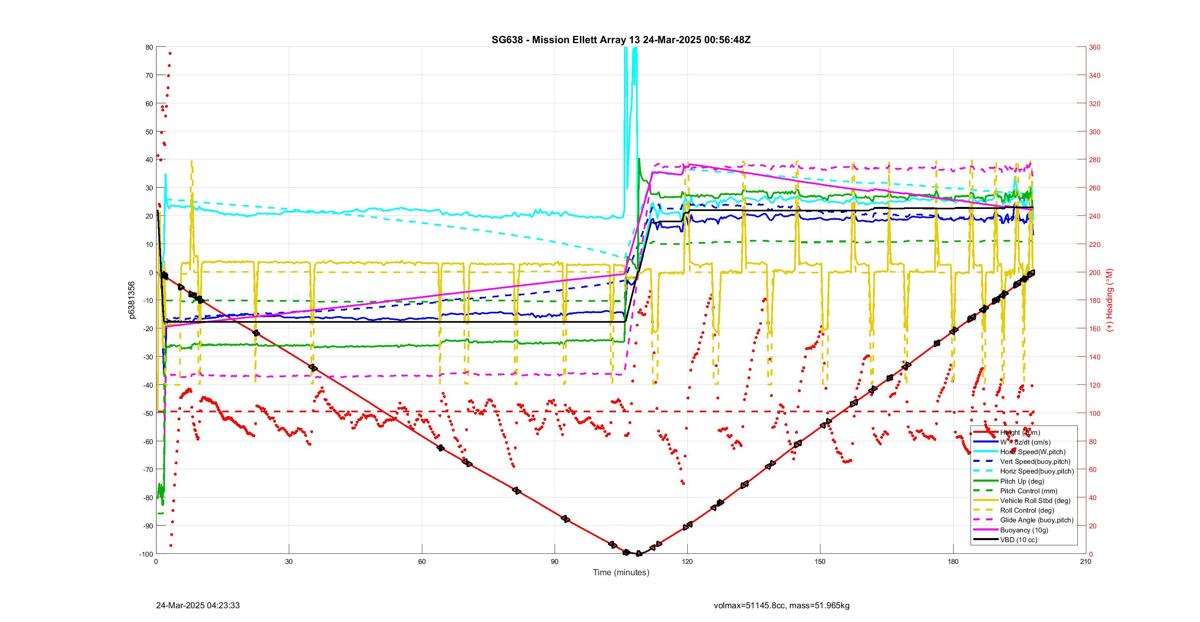This screenshot has height=622, width=1200.
Task: Select 'Vert Speed(buoy,pitch)' in the legend
Action: click(1024, 461)
